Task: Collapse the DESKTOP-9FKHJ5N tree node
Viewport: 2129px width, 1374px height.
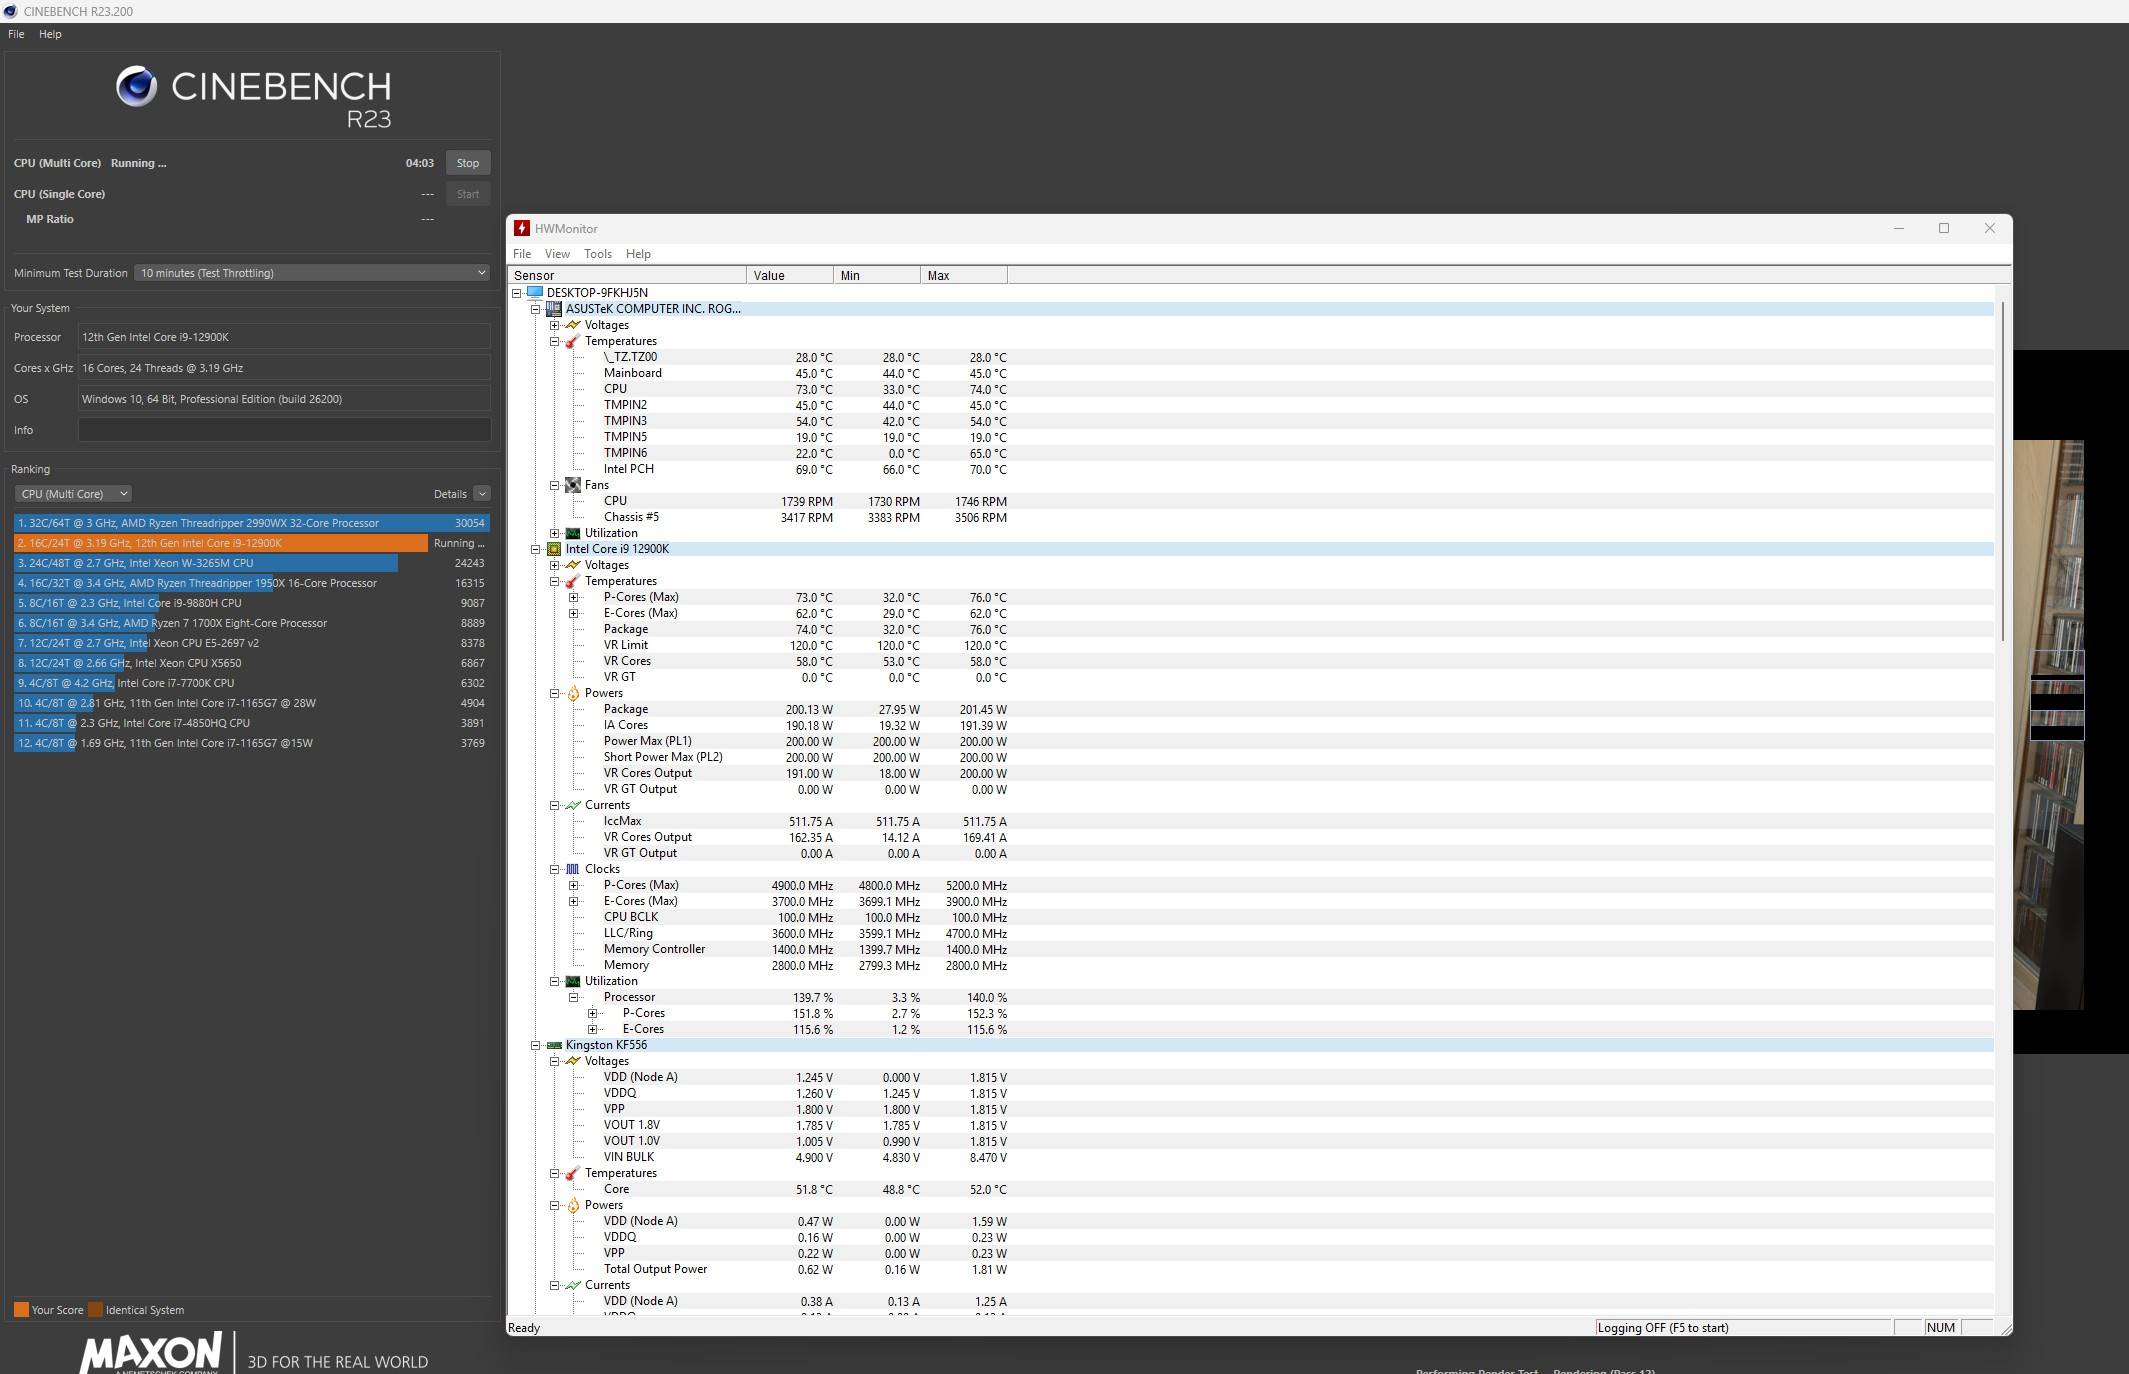Action: click(x=517, y=293)
